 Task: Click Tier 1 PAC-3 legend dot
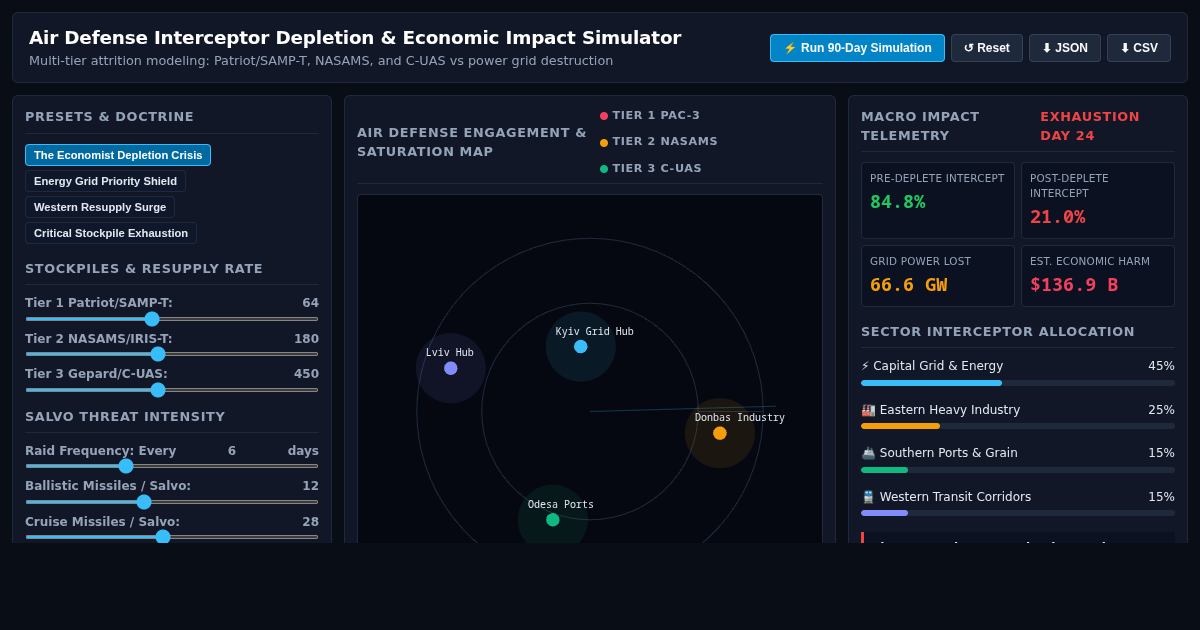pos(604,116)
